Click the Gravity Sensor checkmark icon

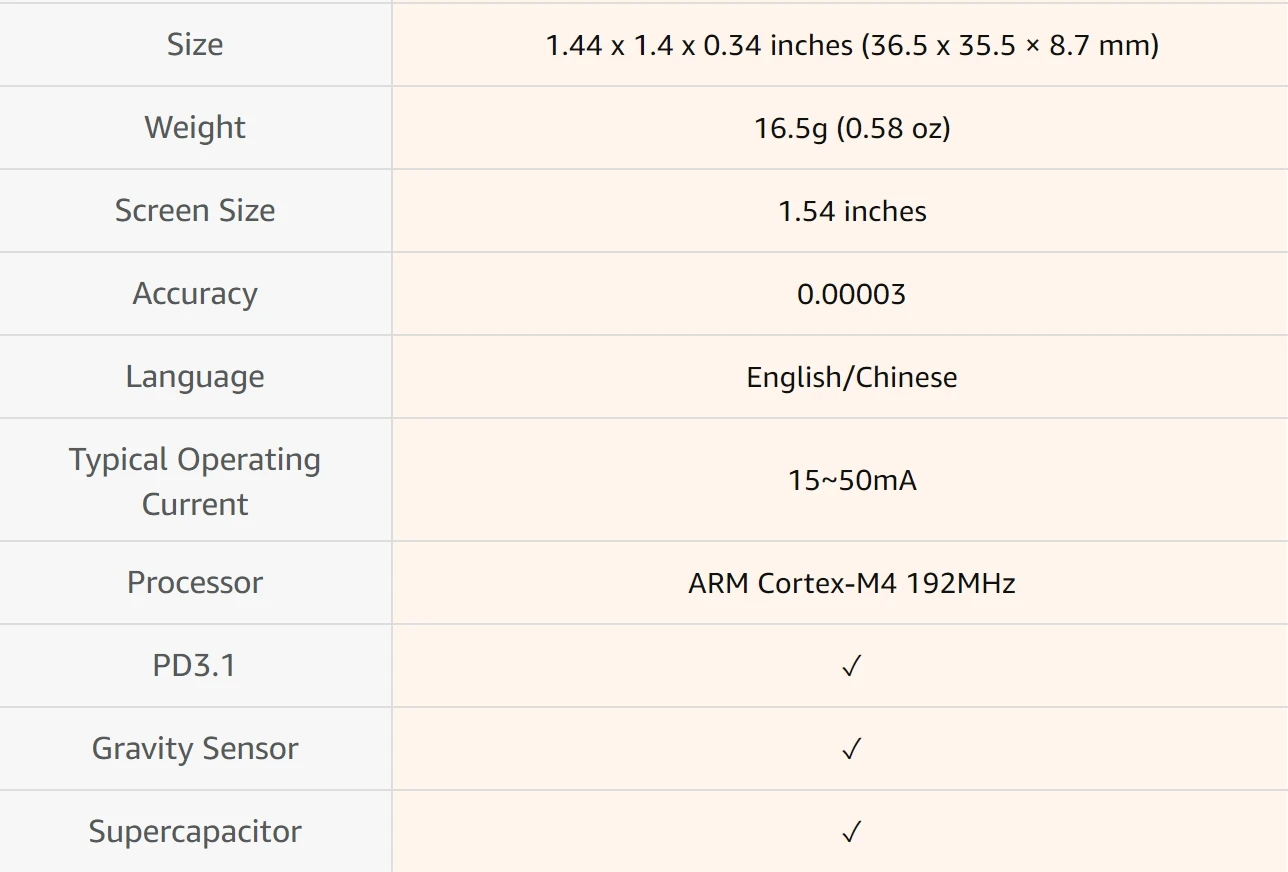tap(851, 749)
